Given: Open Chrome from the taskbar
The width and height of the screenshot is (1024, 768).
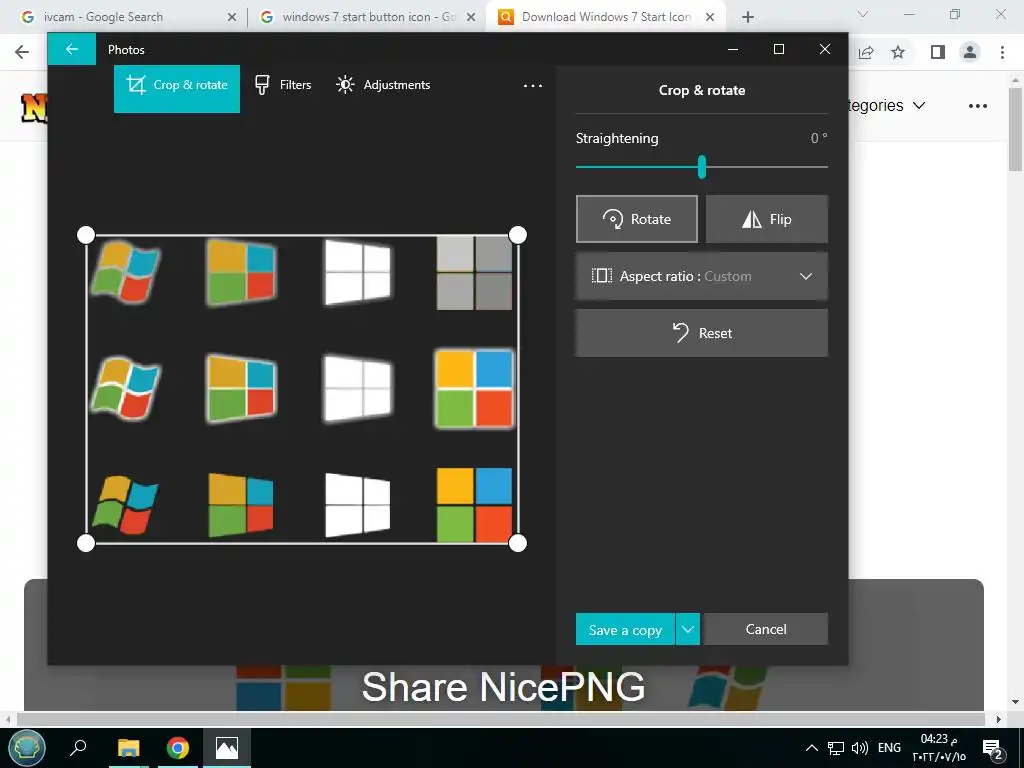Looking at the screenshot, I should click(x=177, y=748).
